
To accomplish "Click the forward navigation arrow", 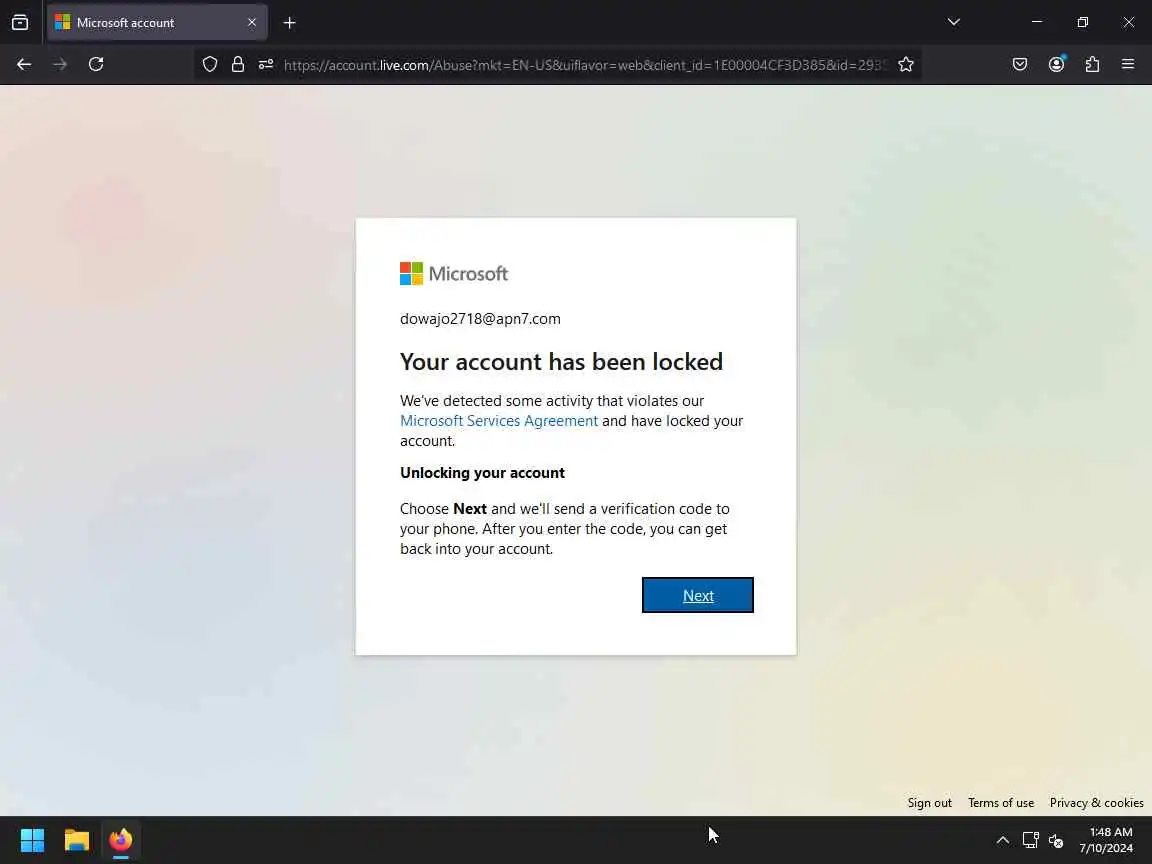I will tap(60, 65).
